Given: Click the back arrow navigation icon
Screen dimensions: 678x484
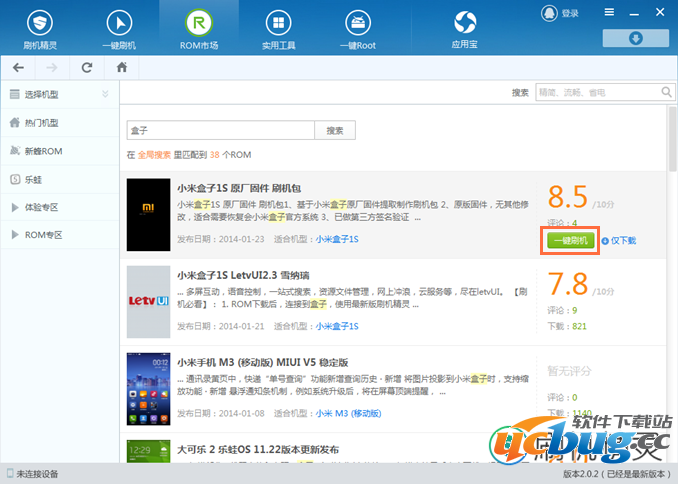Looking at the screenshot, I should coord(19,67).
